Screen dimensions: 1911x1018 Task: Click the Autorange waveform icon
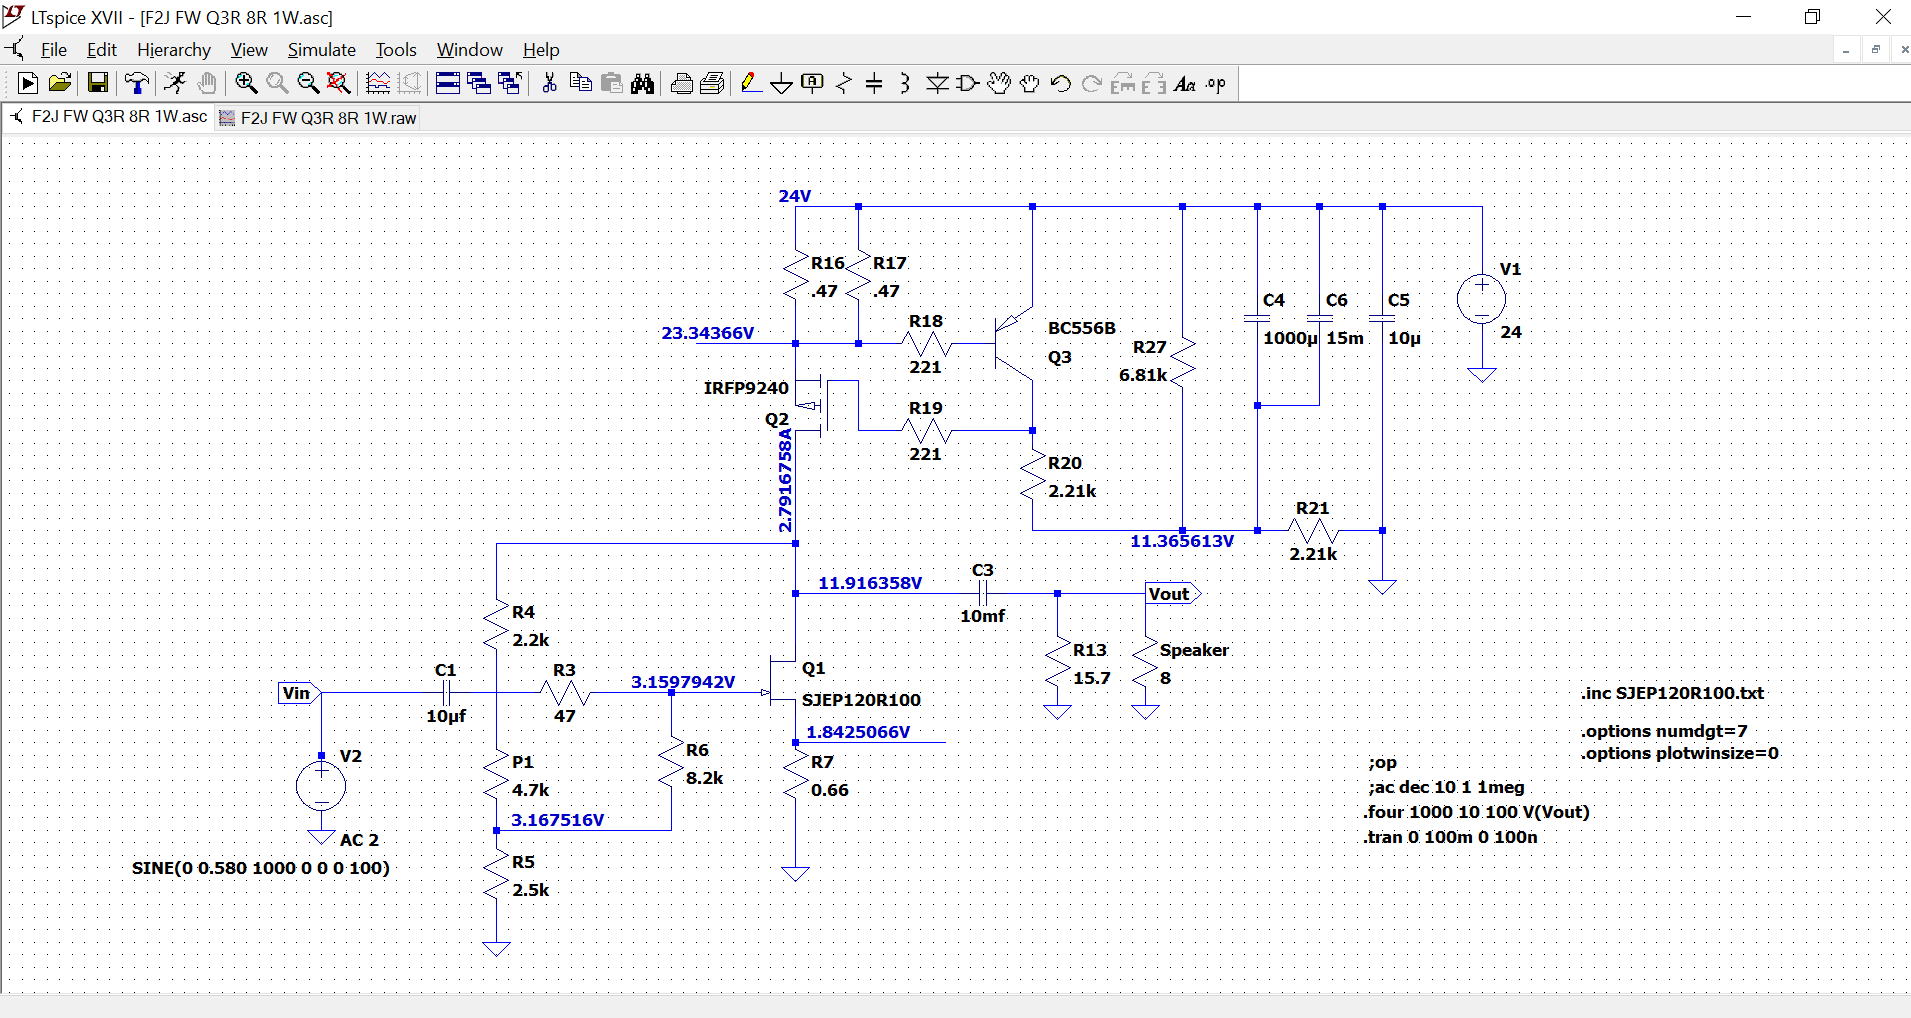[378, 84]
